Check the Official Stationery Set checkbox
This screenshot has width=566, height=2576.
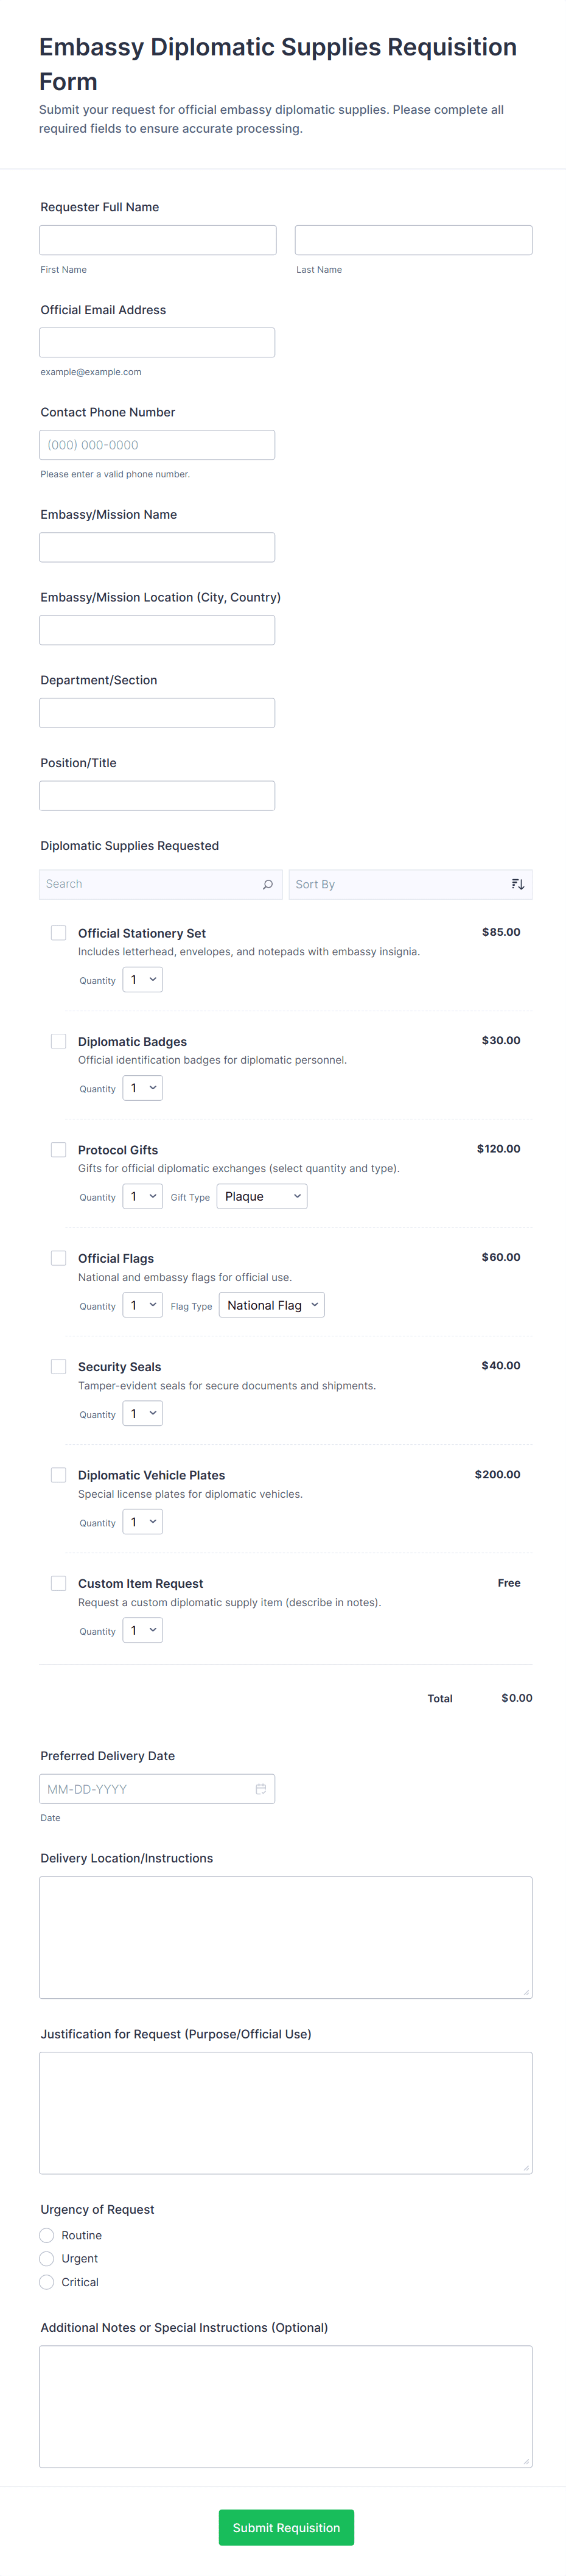pyautogui.click(x=59, y=933)
